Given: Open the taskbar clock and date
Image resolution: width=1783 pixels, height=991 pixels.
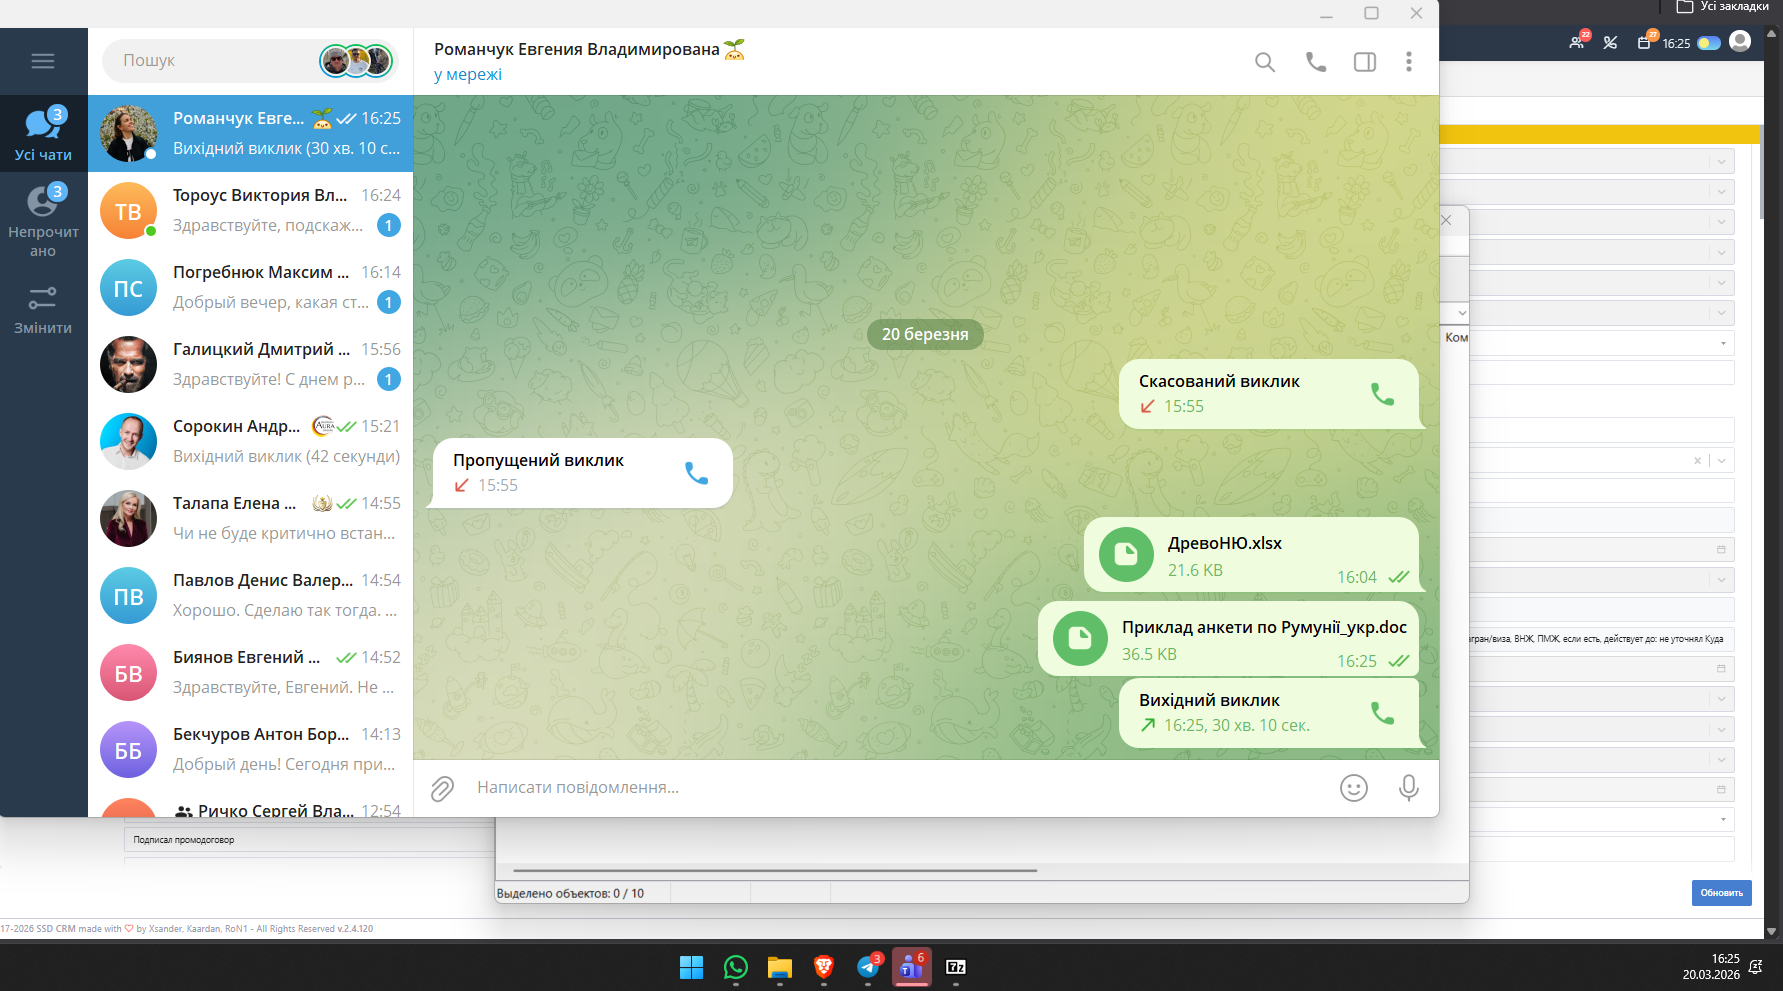Looking at the screenshot, I should click(x=1711, y=967).
